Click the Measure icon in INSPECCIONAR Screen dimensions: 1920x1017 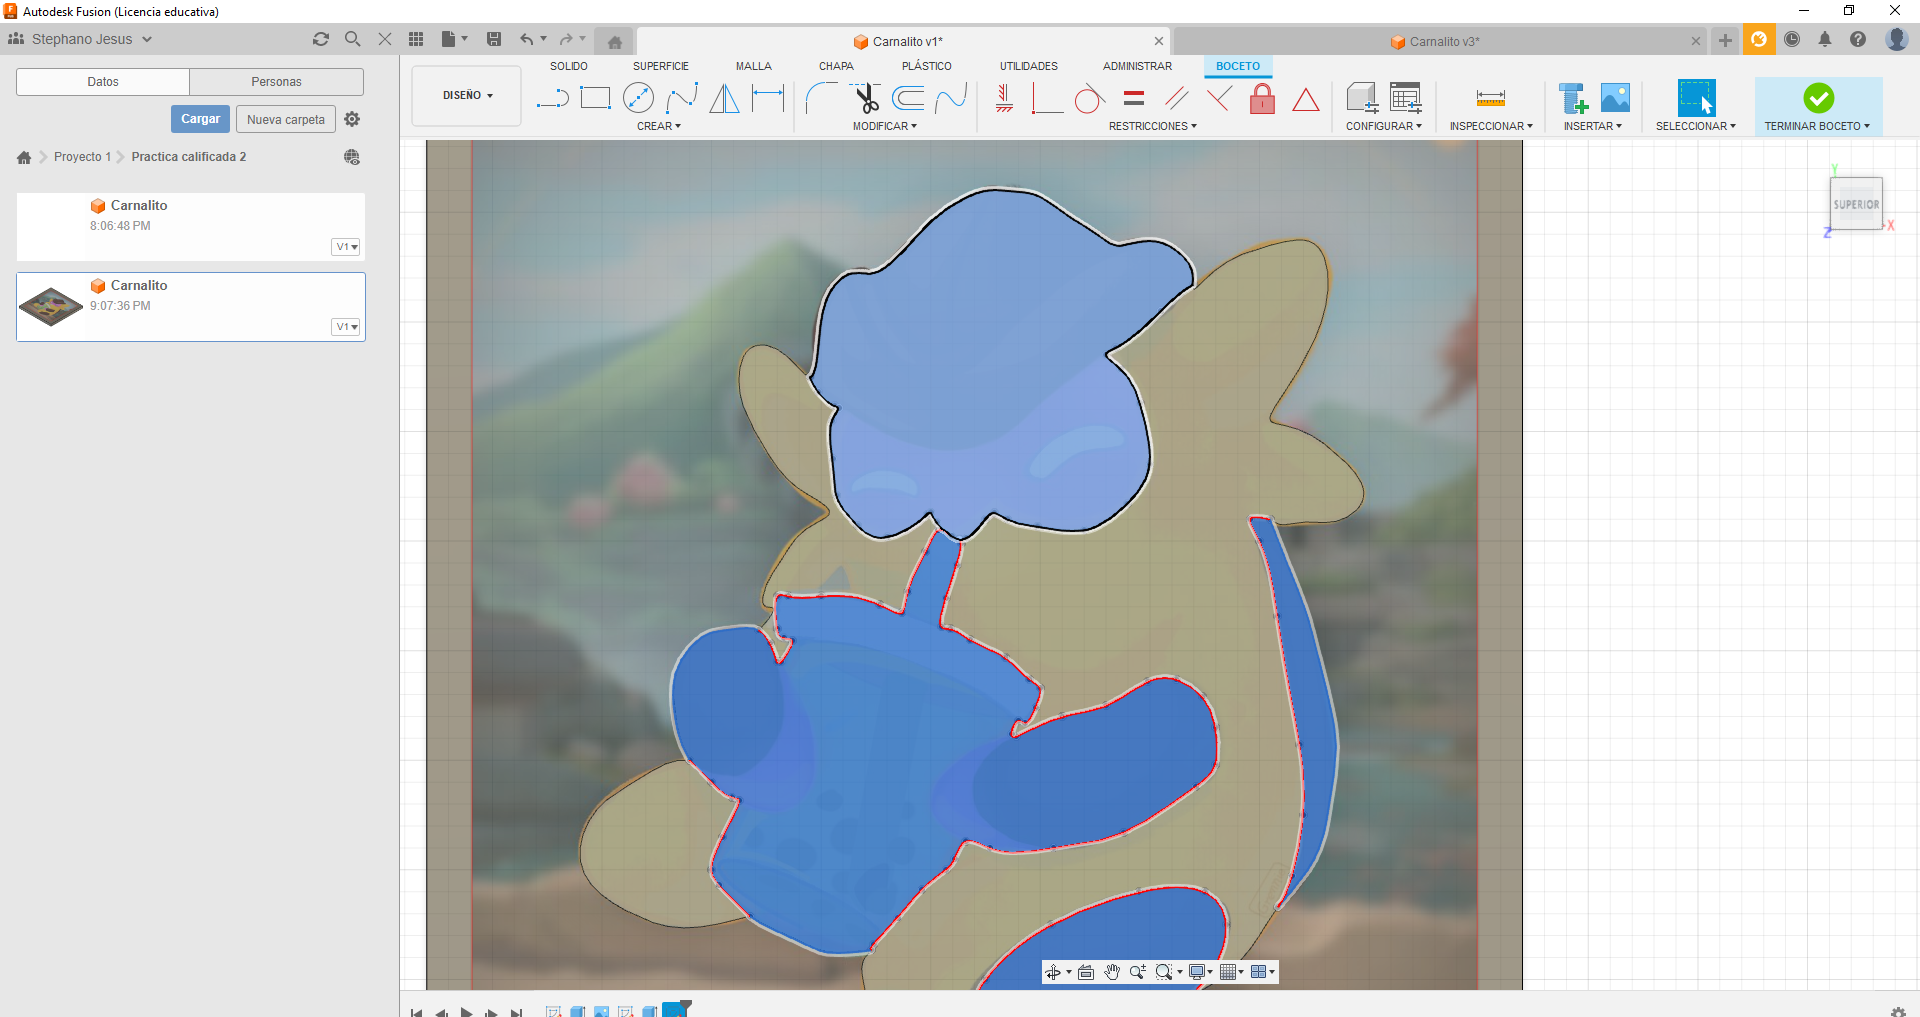coord(1490,98)
